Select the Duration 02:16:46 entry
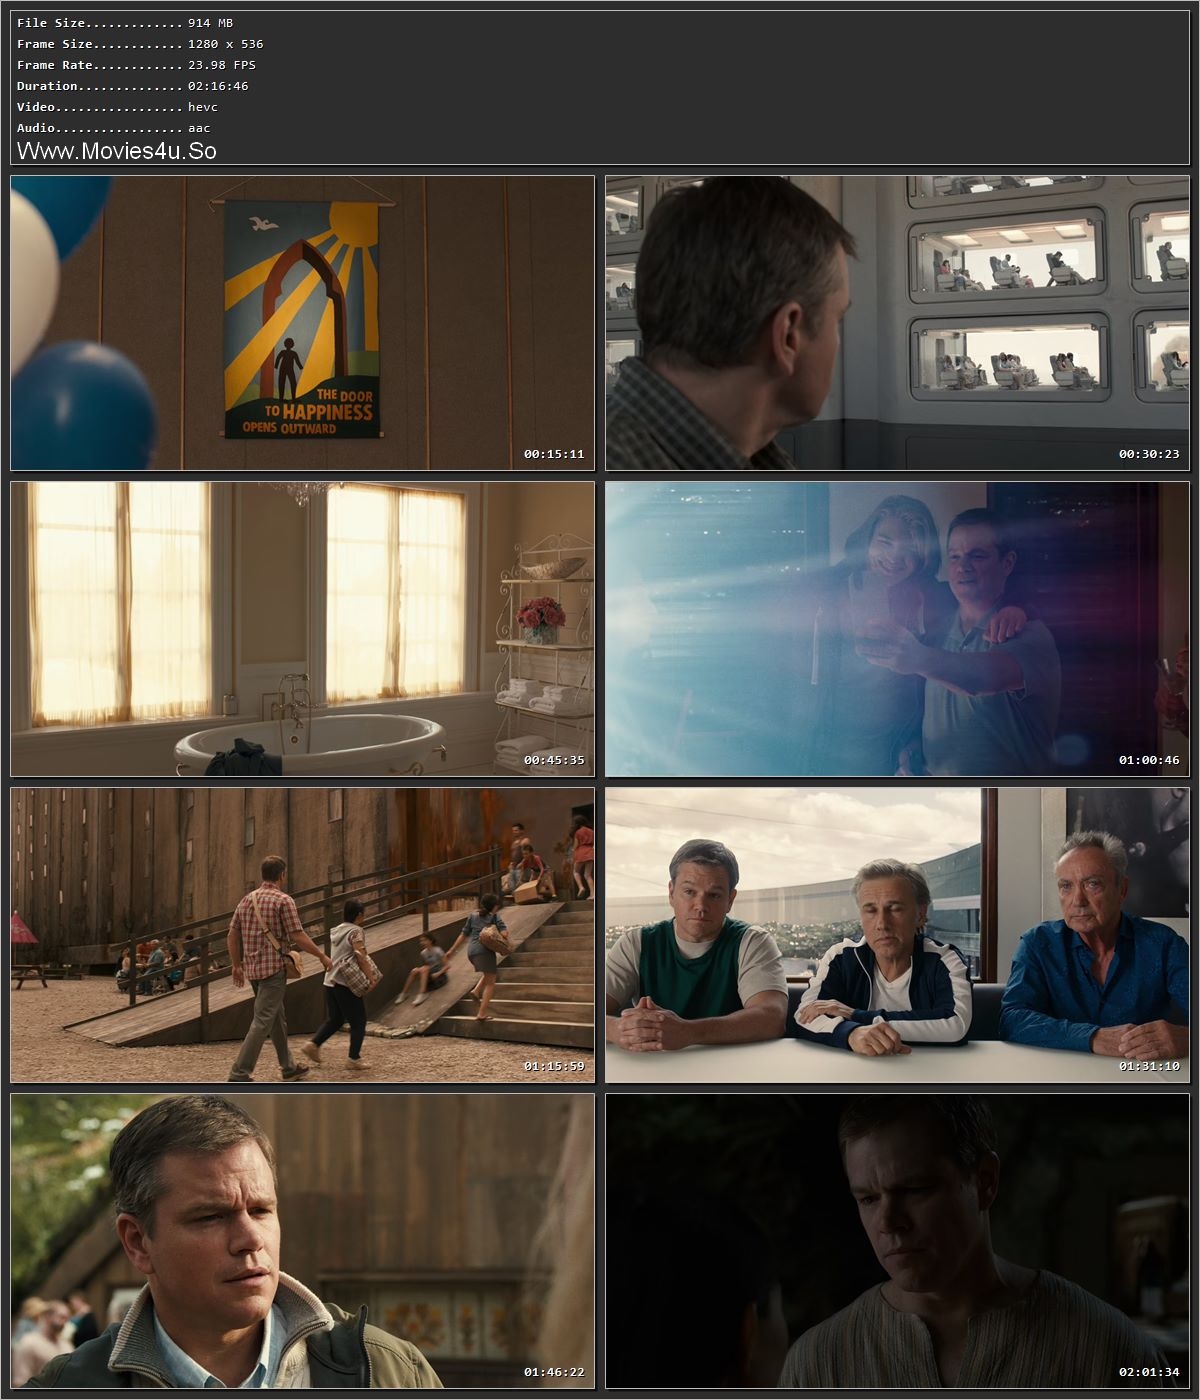The height and width of the screenshot is (1400, 1200). click(132, 86)
